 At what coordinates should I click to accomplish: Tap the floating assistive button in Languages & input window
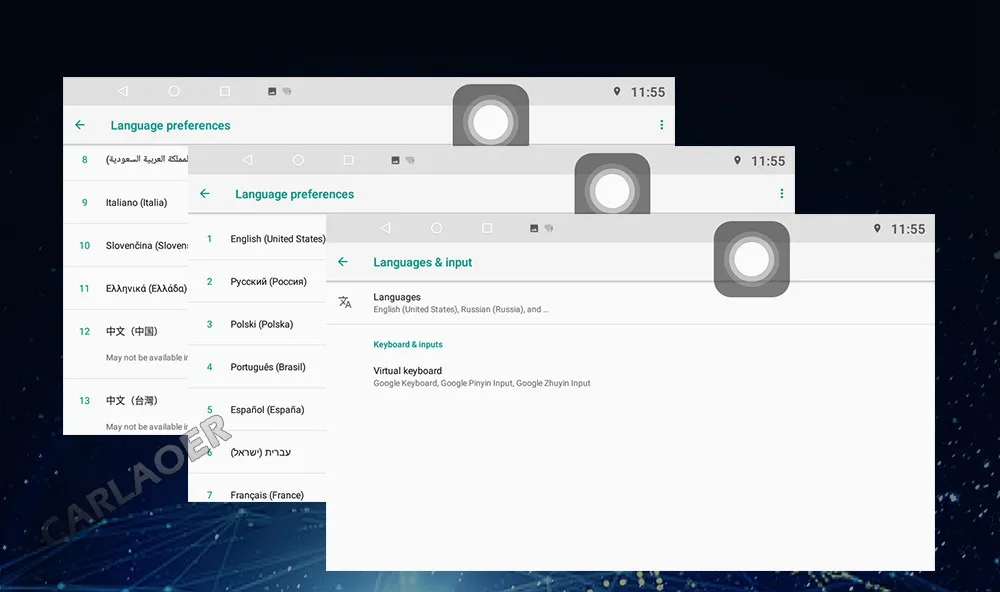(751, 259)
